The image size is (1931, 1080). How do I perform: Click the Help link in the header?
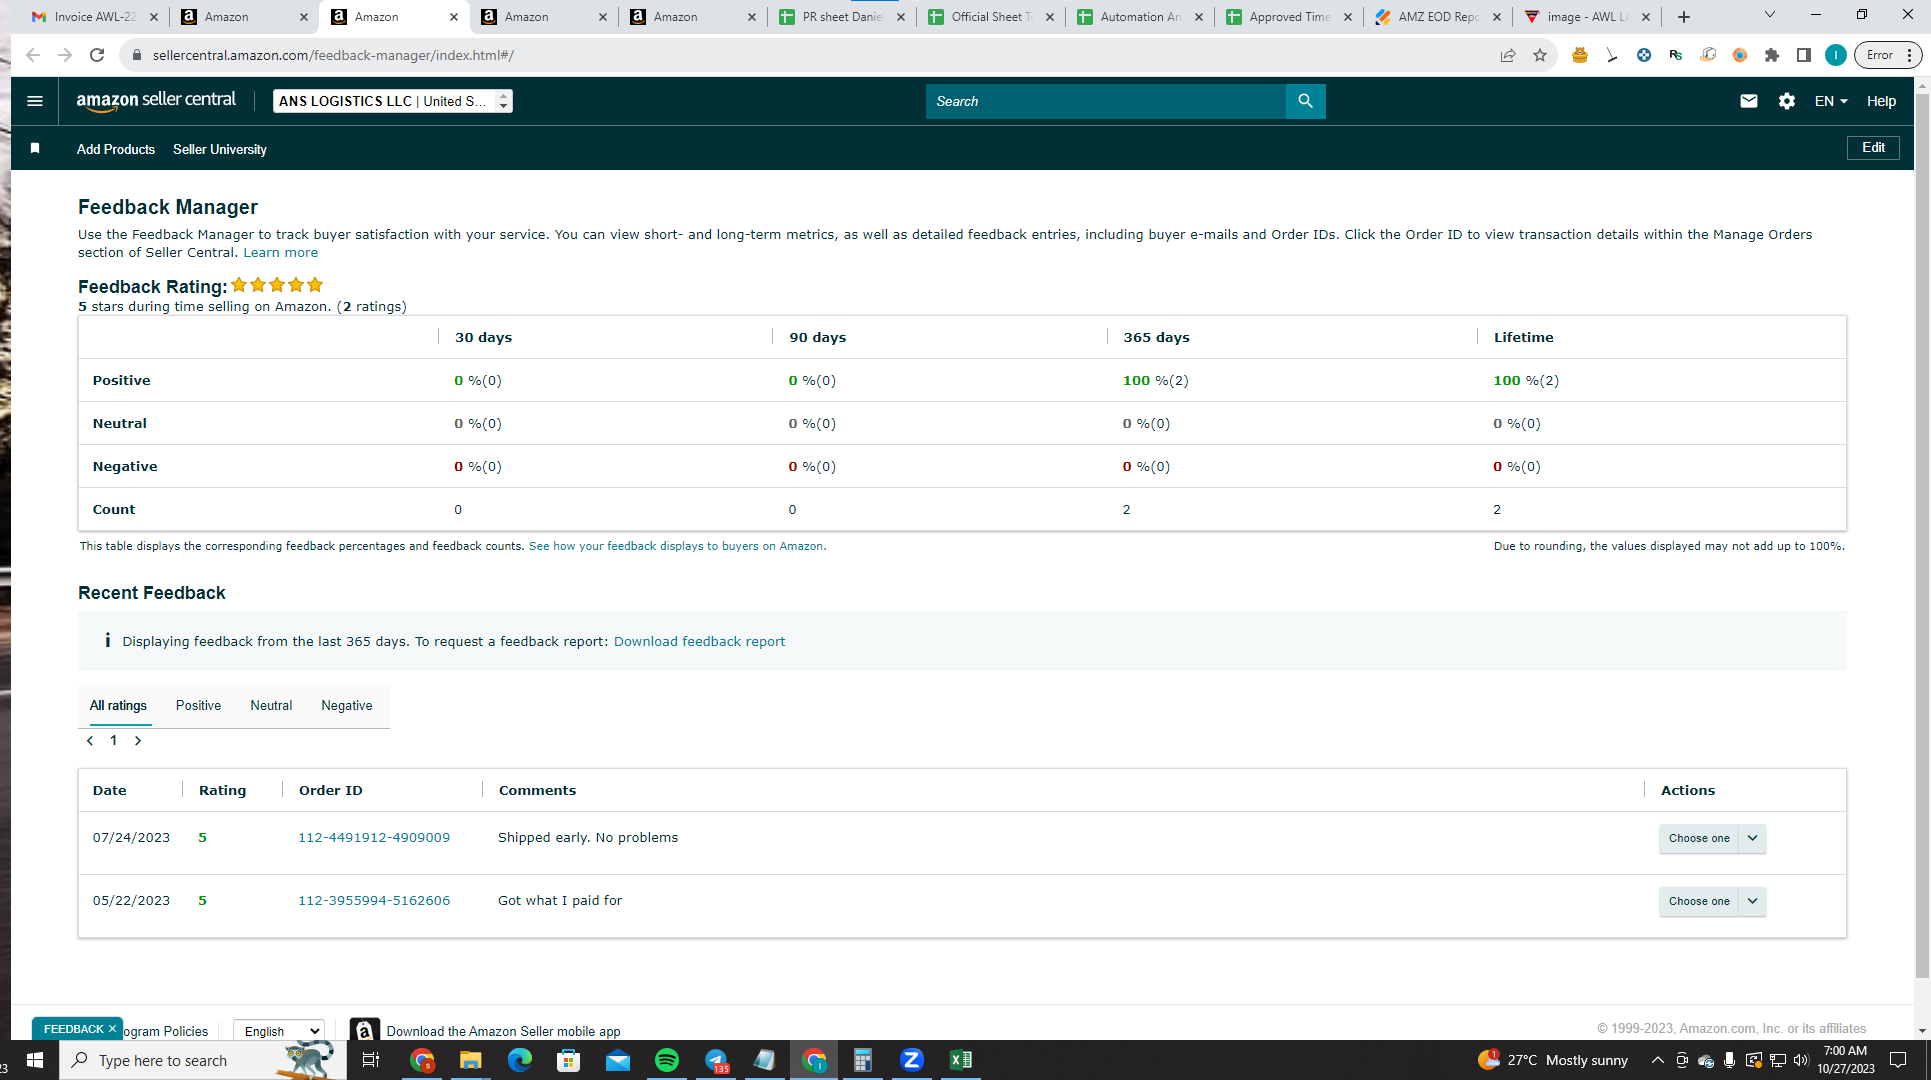[x=1881, y=101]
